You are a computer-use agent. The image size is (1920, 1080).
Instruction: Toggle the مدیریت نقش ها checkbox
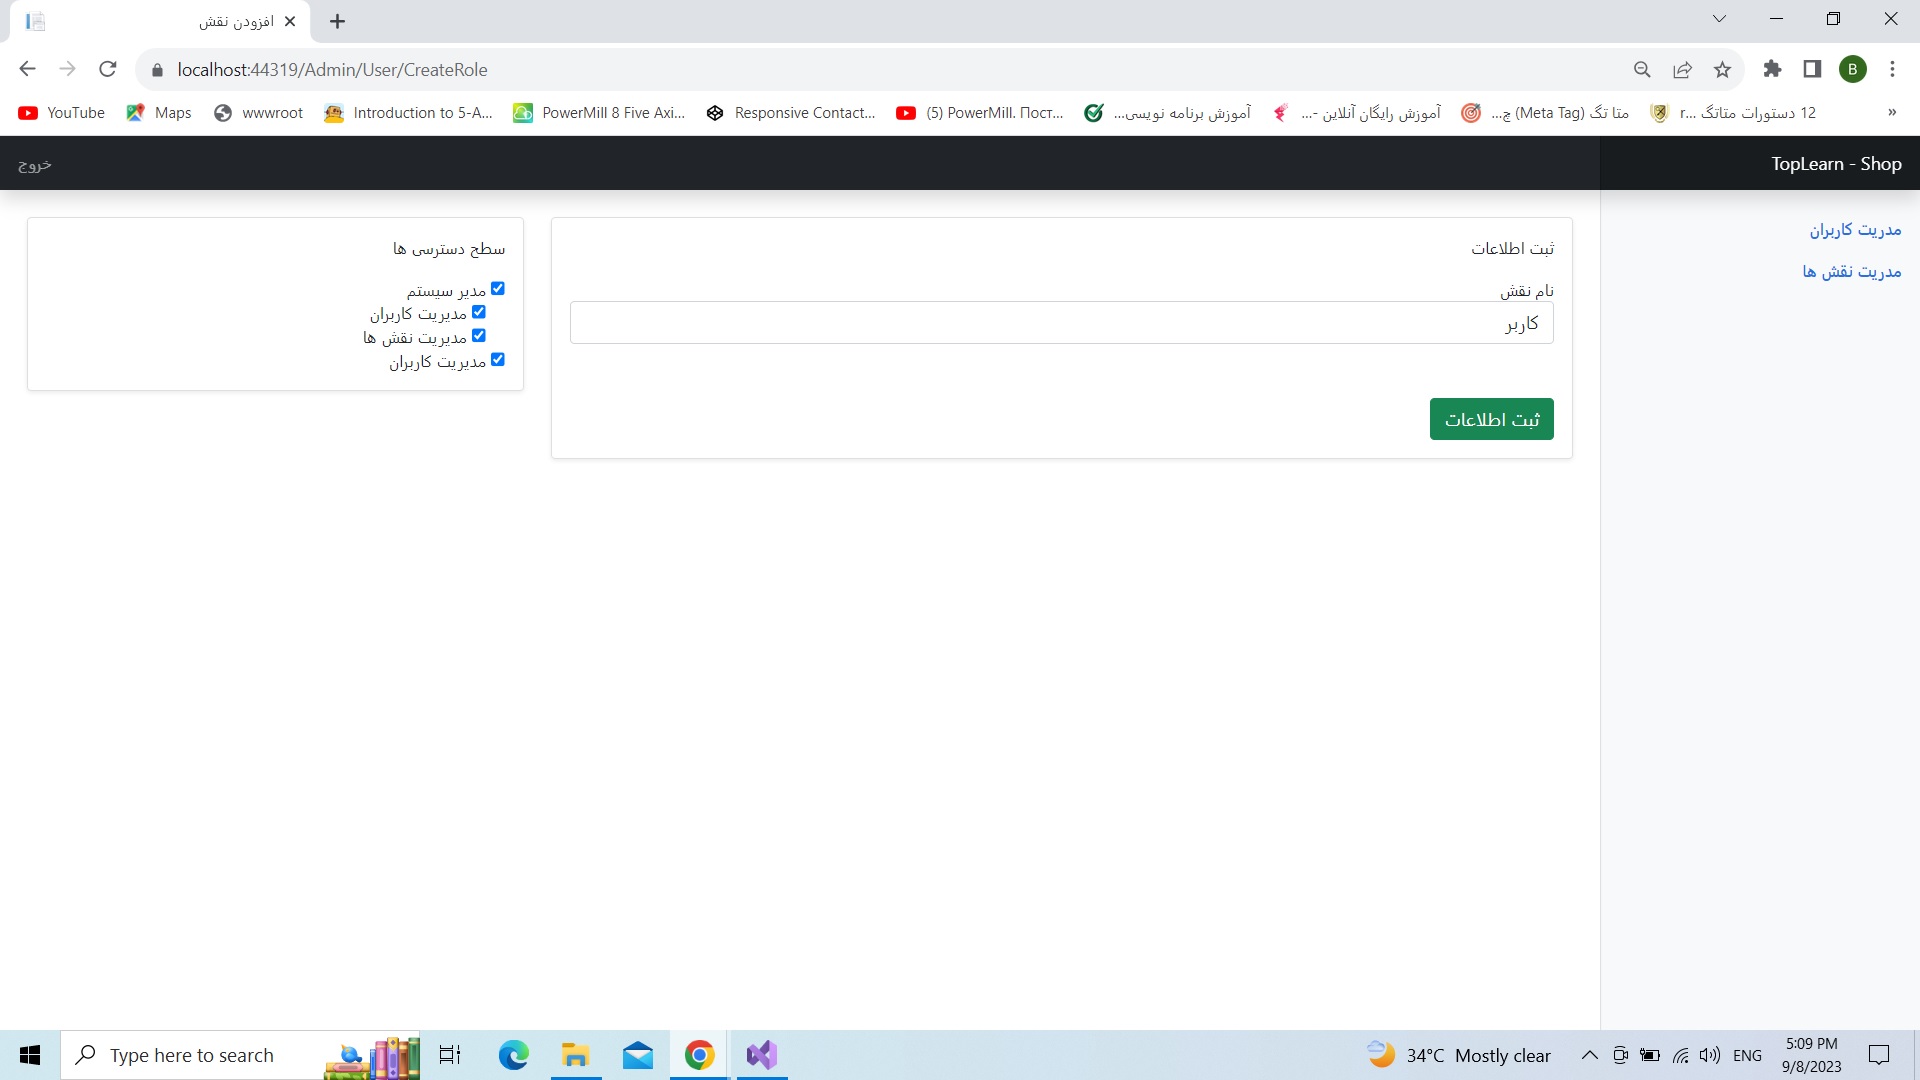click(x=479, y=336)
